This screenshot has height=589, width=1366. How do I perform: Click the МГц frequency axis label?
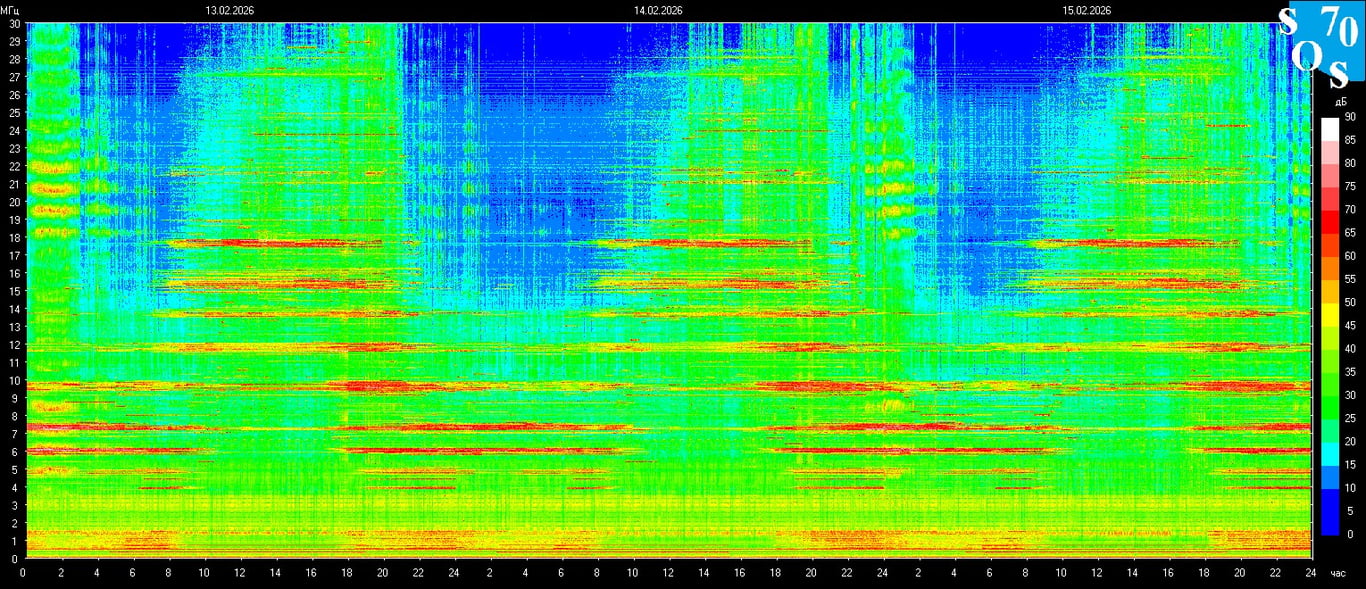coord(12,10)
